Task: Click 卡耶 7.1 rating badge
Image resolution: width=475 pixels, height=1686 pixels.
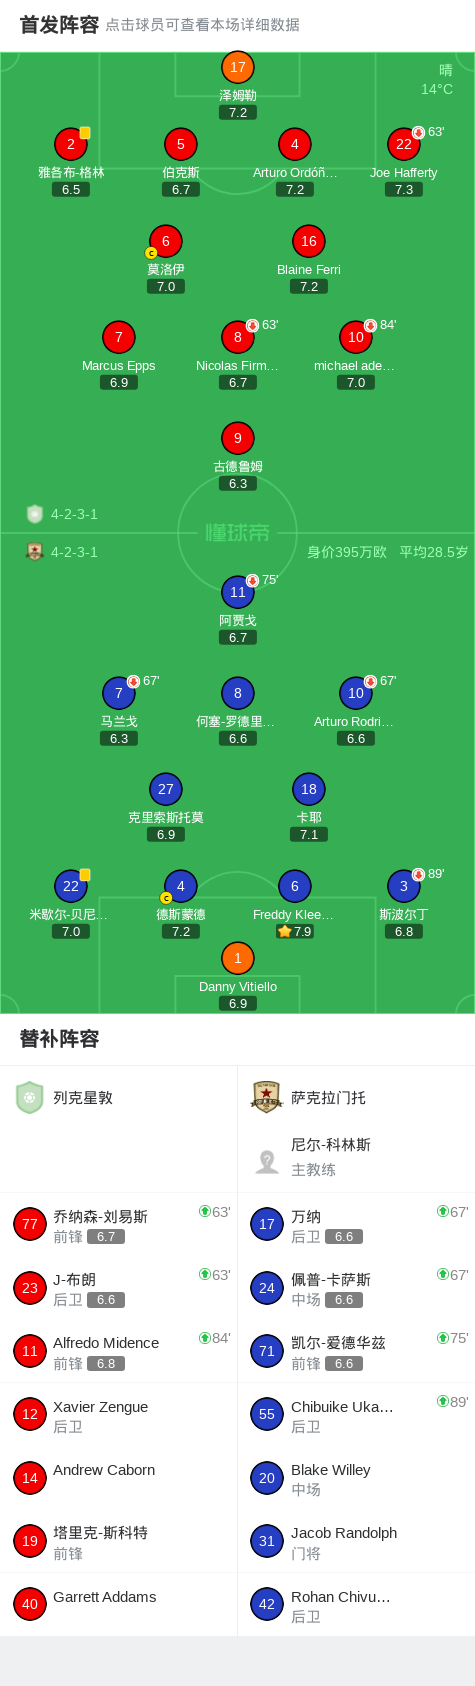Action: [308, 834]
